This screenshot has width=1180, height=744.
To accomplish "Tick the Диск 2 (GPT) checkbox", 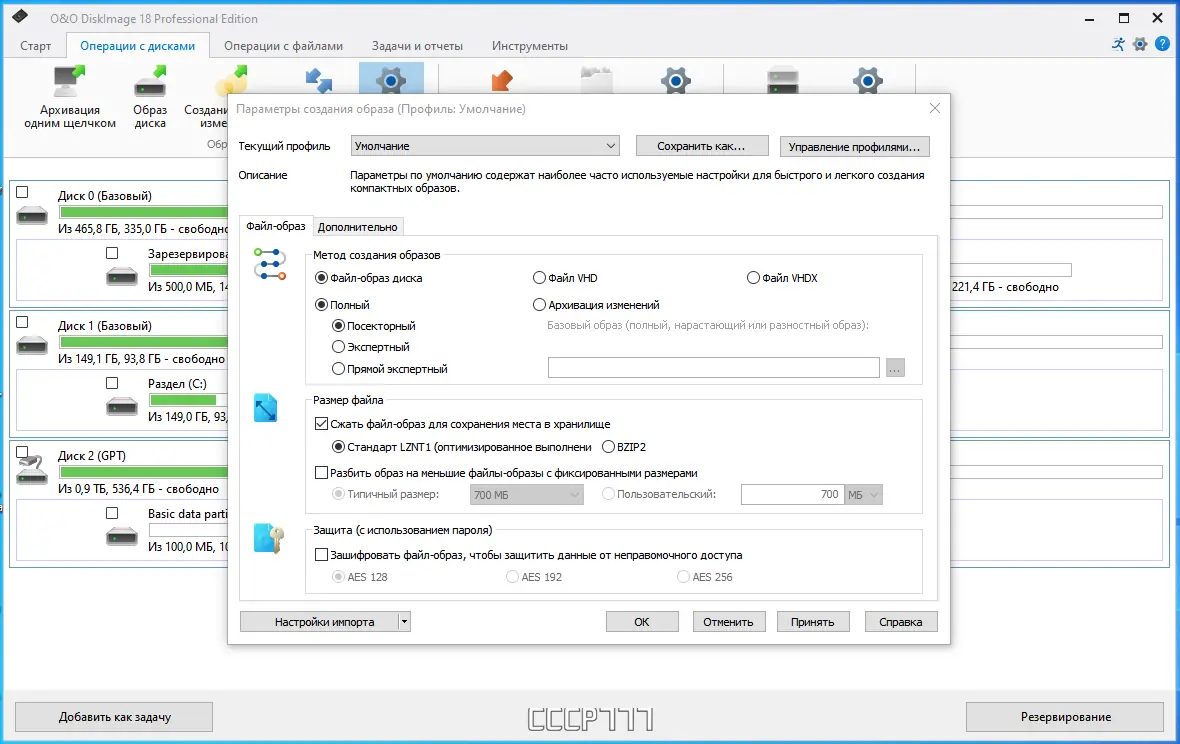I will pos(23,452).
